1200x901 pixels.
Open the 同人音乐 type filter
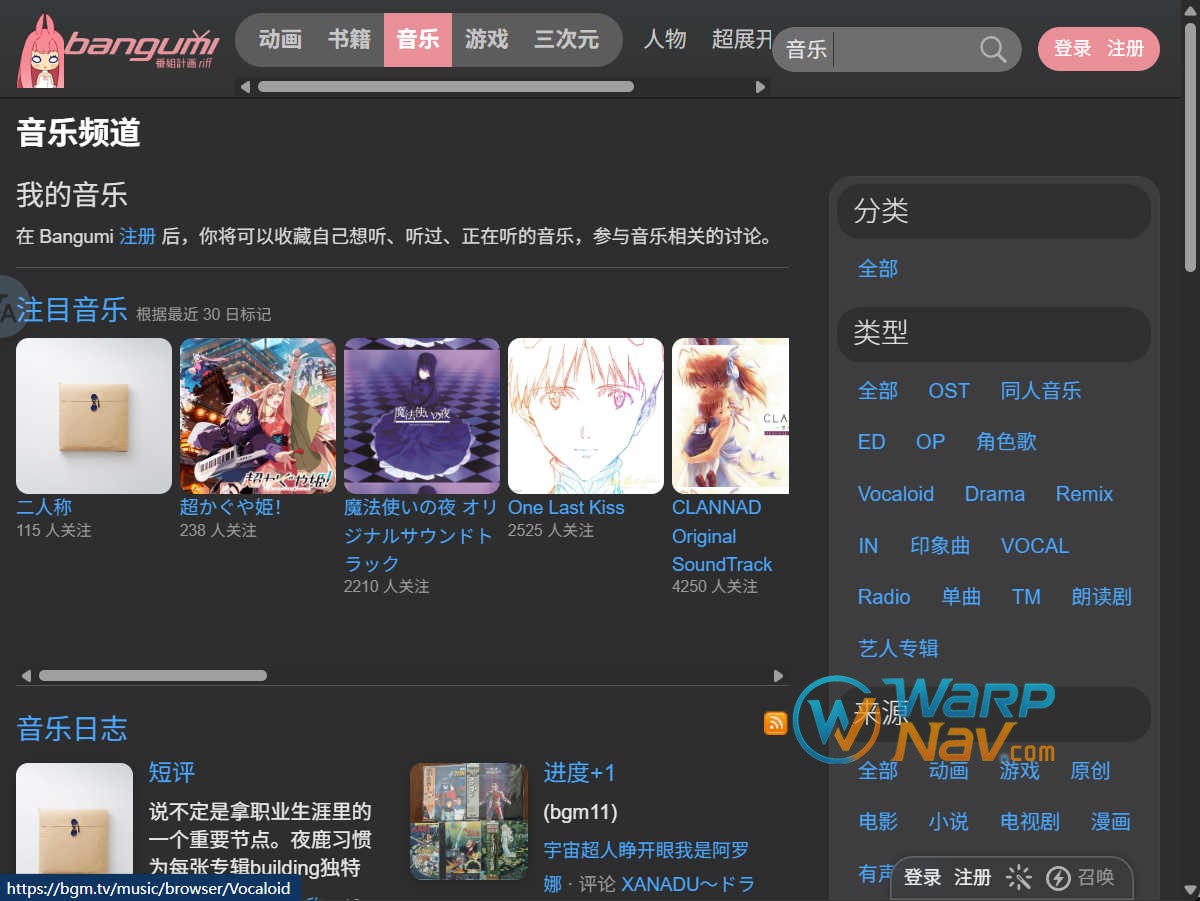(1040, 391)
